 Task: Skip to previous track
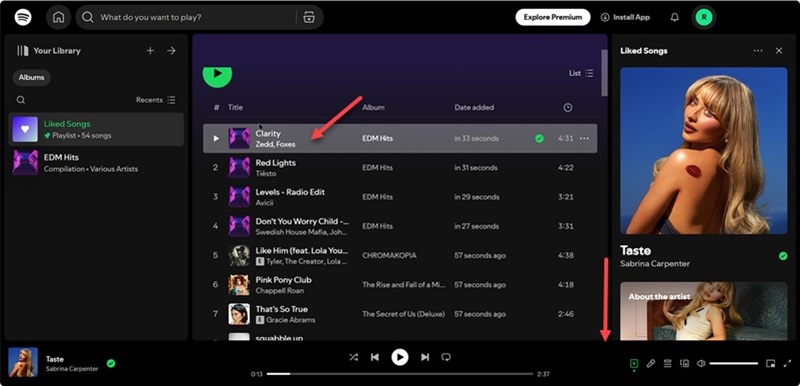click(375, 357)
